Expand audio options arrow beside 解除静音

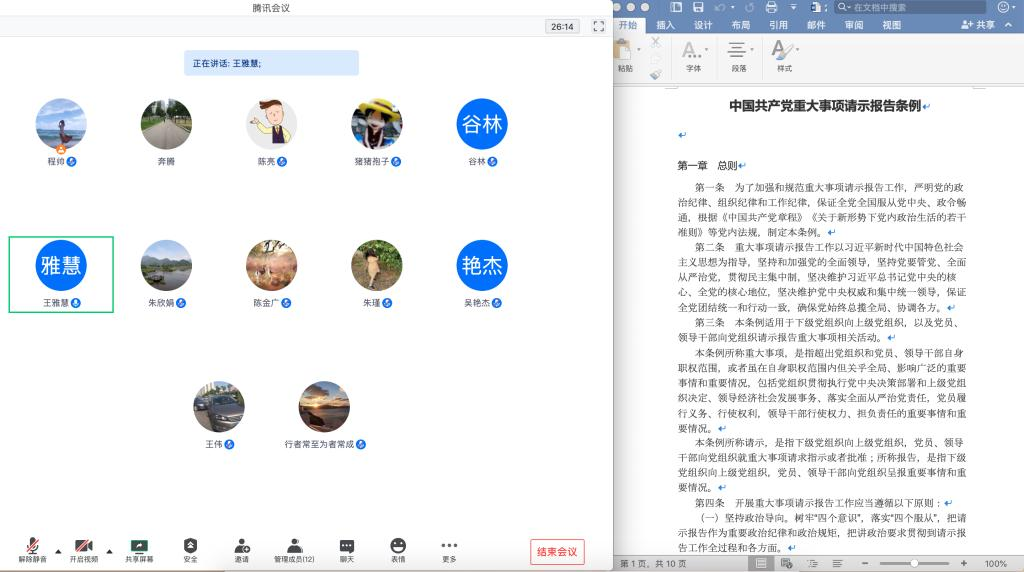click(57, 551)
